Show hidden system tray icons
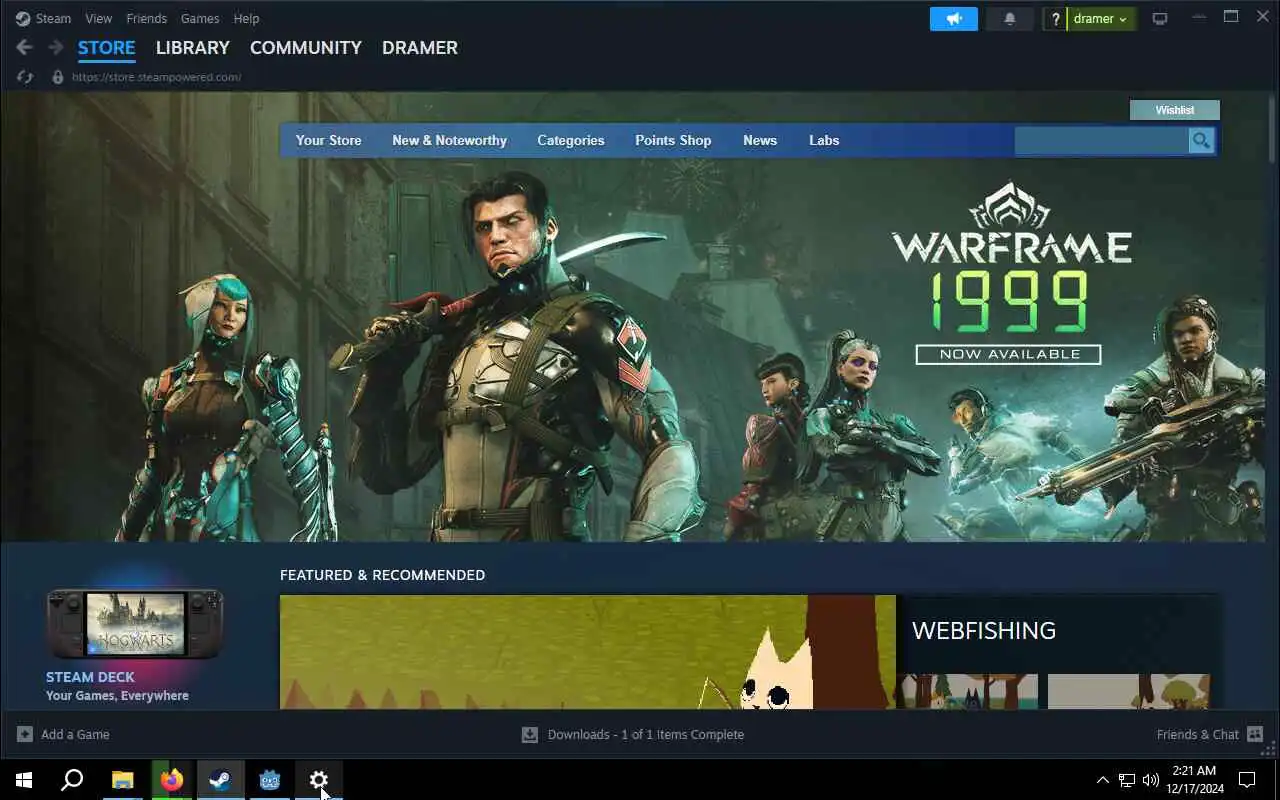Viewport: 1280px width, 800px height. click(x=1102, y=780)
